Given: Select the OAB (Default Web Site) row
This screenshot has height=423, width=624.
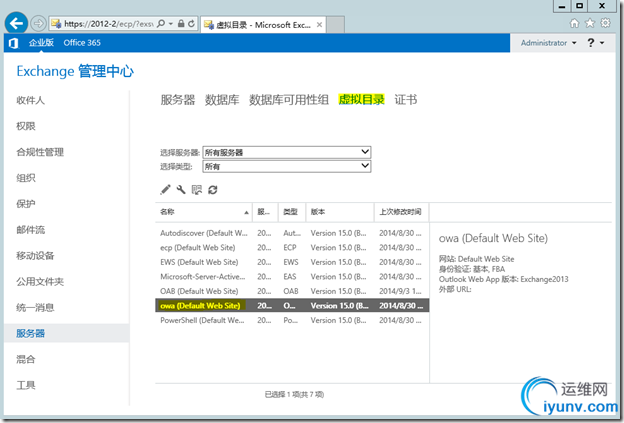Looking at the screenshot, I should click(x=292, y=291).
